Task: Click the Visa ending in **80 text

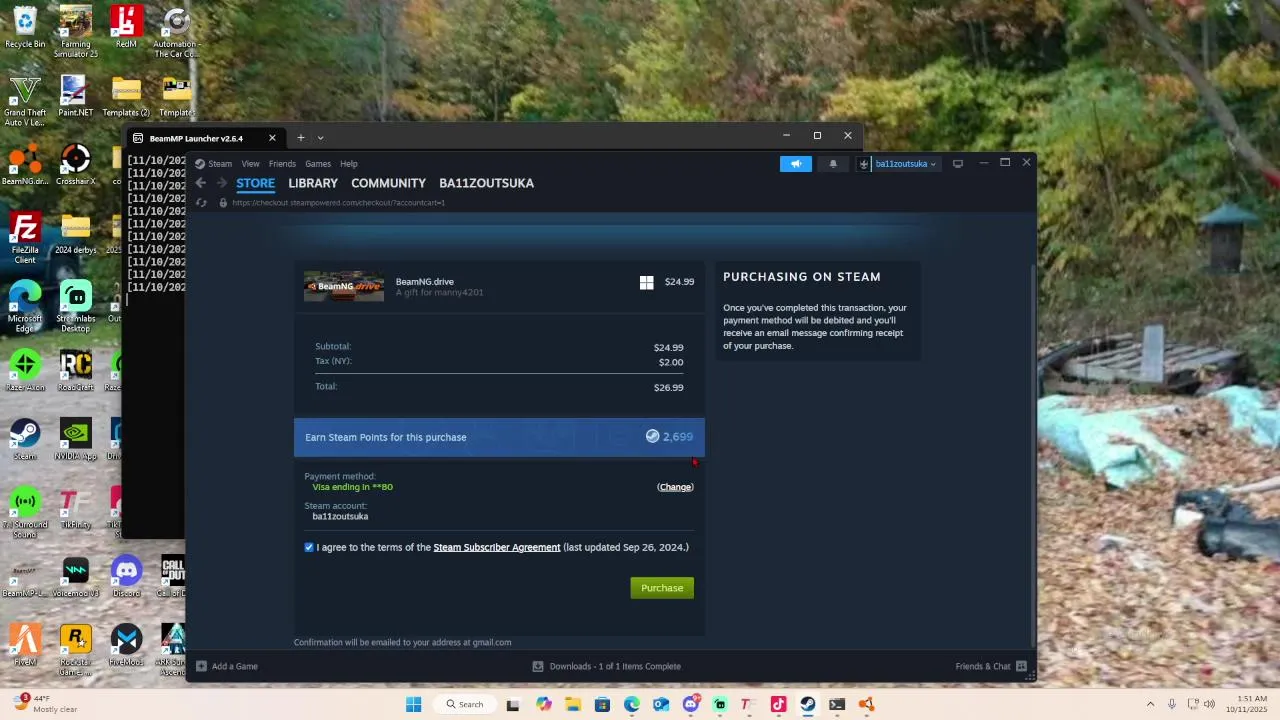Action: (x=352, y=487)
